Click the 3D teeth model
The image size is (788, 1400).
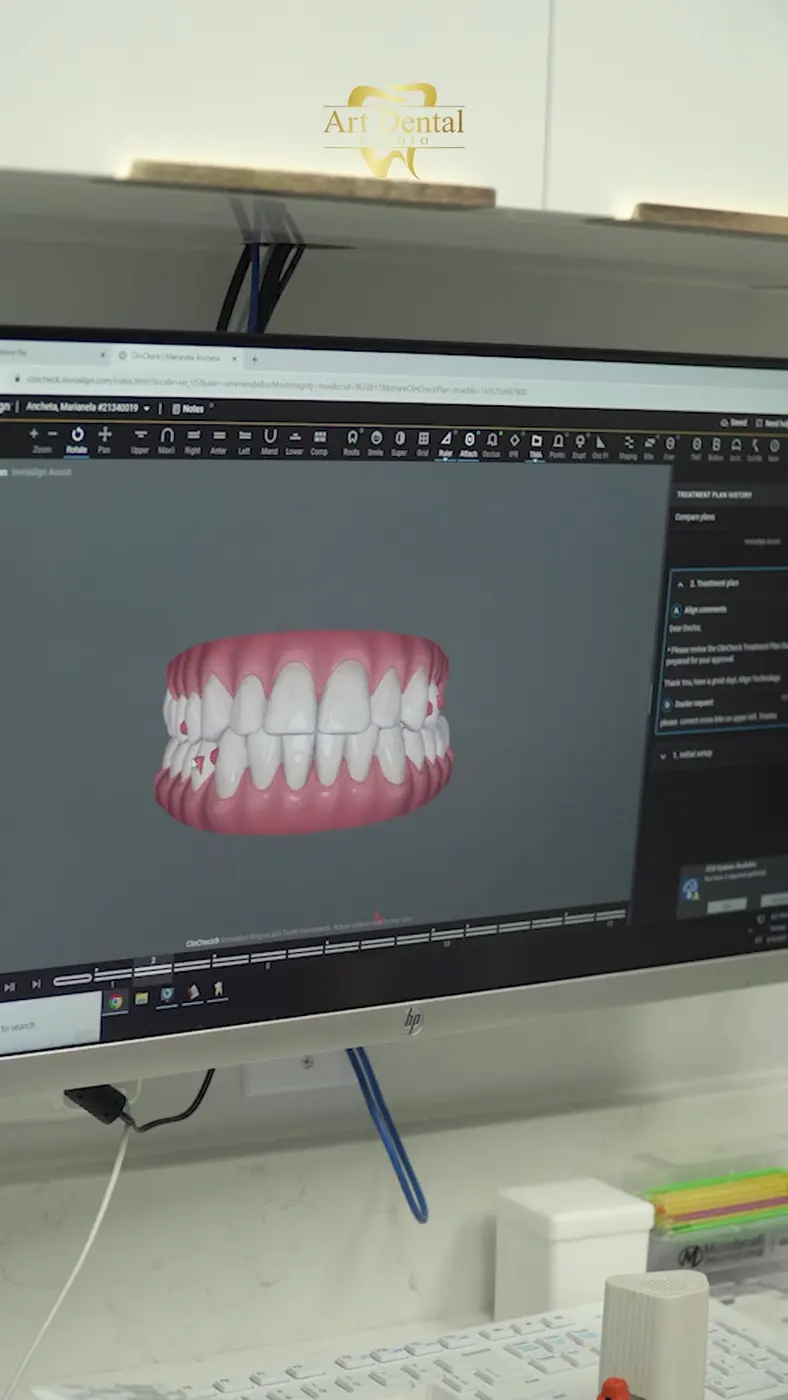tap(303, 732)
